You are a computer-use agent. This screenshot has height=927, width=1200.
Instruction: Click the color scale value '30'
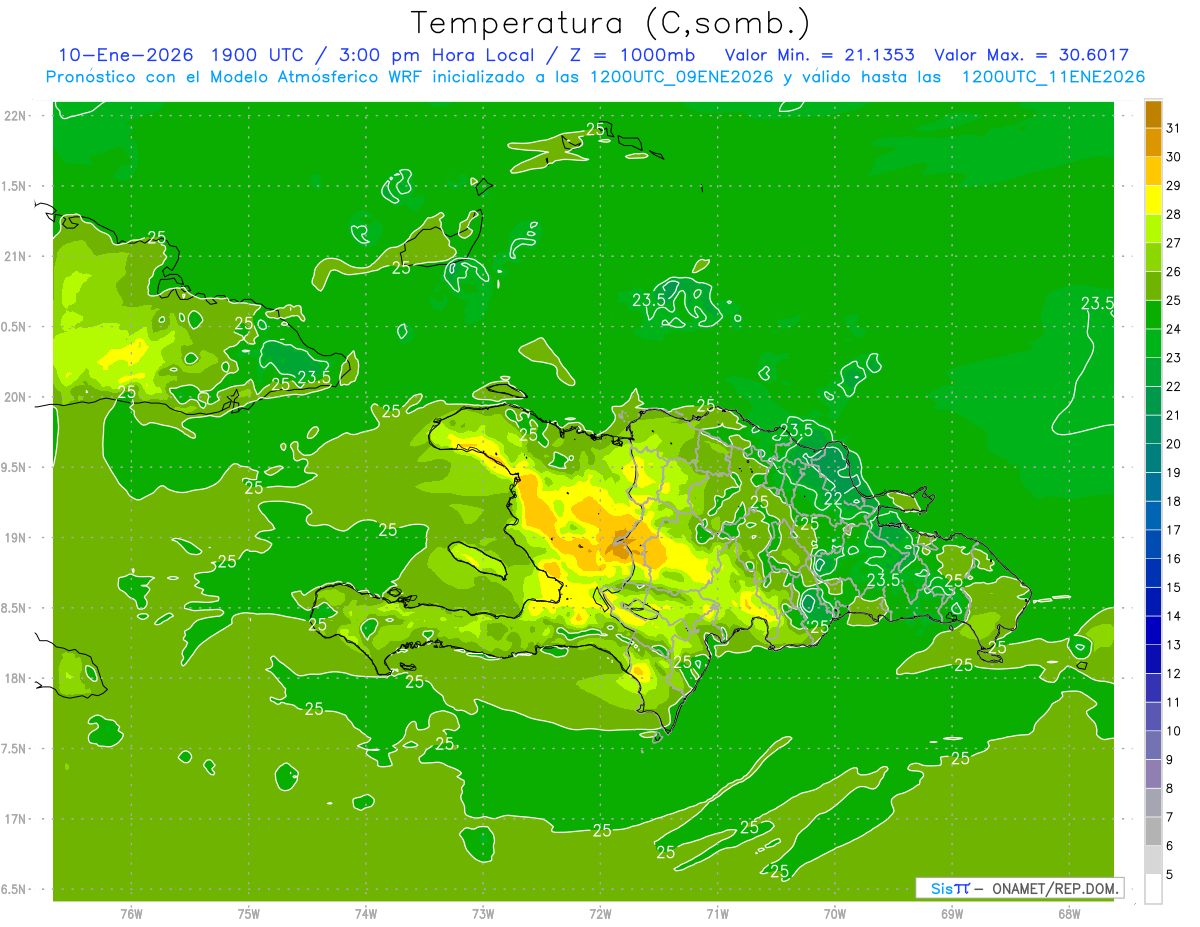coord(1174,157)
